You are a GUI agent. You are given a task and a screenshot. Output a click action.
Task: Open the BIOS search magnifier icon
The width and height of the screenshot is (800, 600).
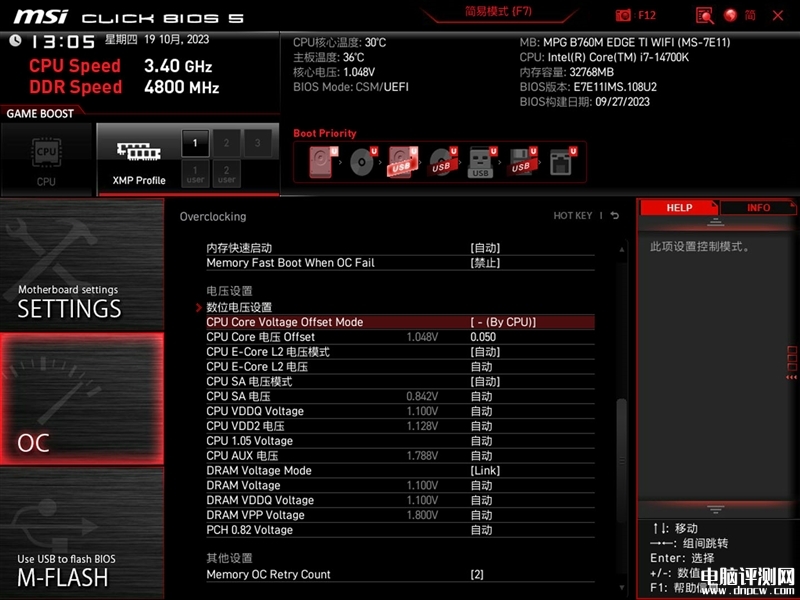click(704, 15)
